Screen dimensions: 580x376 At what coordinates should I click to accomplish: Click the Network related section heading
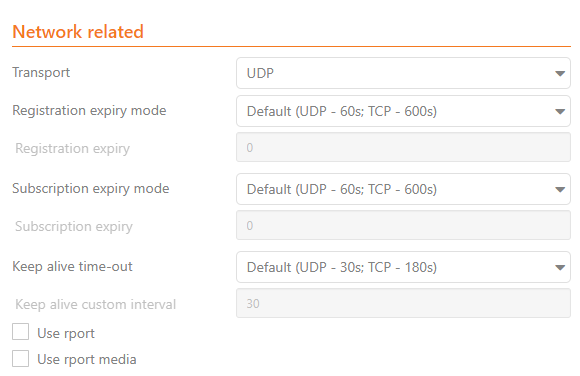(x=78, y=32)
